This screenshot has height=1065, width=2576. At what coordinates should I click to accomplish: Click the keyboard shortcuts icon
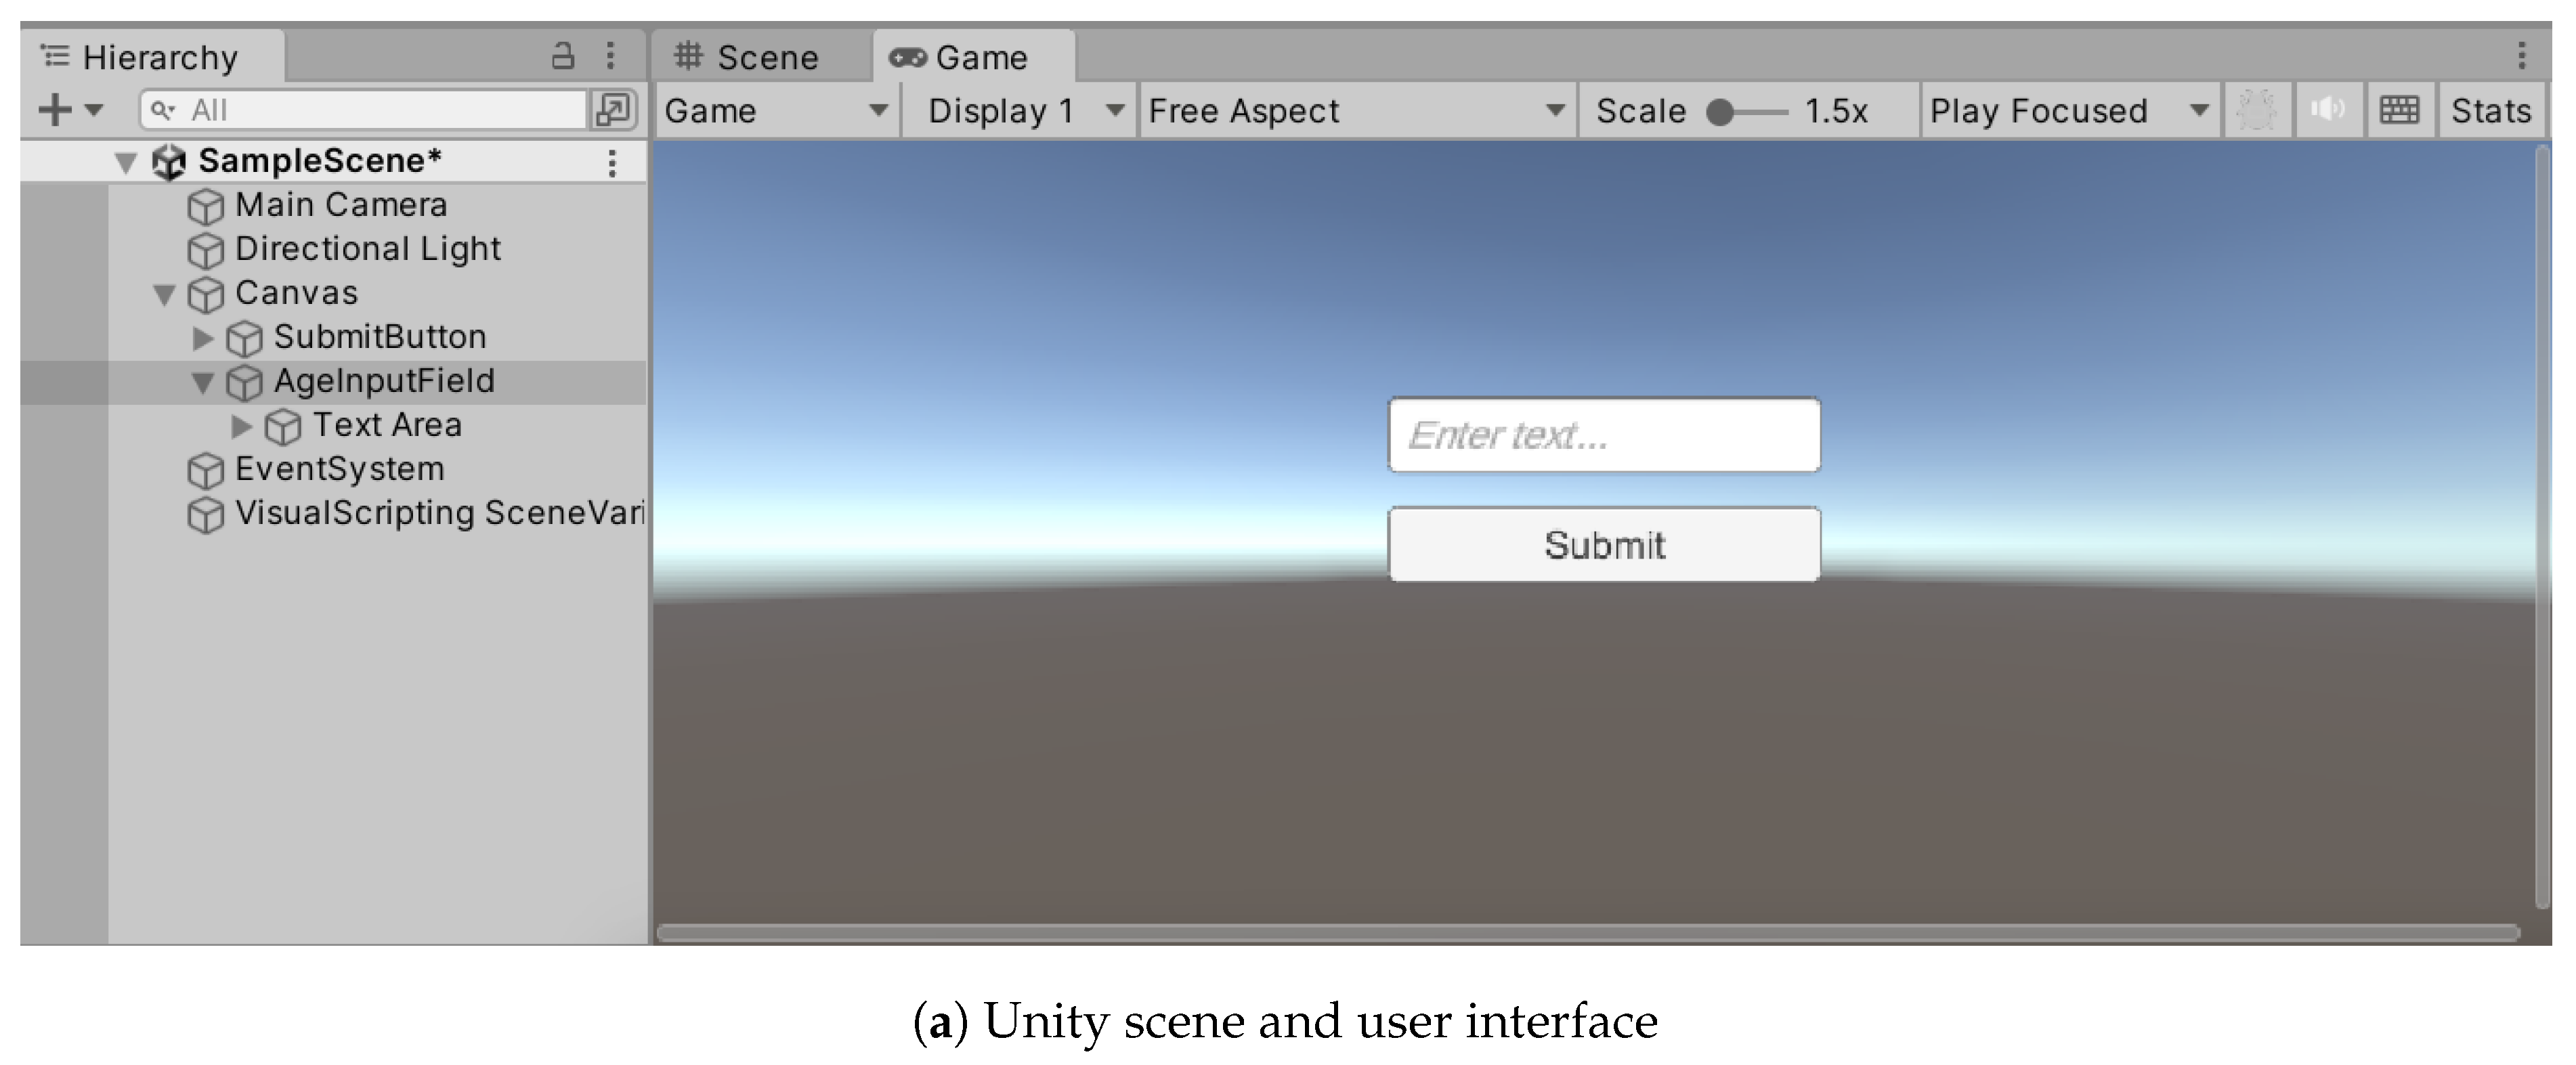tap(2399, 110)
